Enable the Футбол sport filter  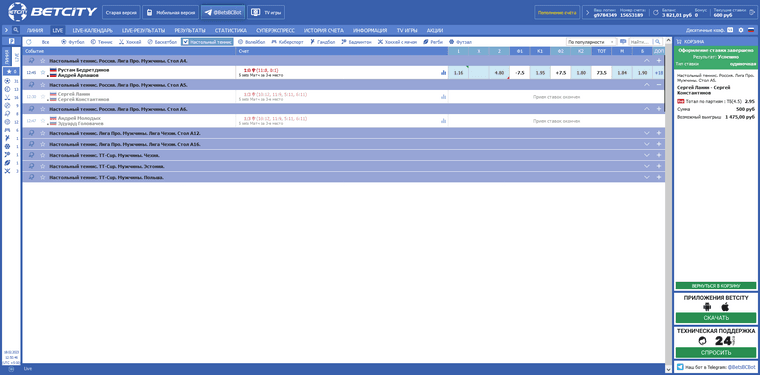[73, 42]
